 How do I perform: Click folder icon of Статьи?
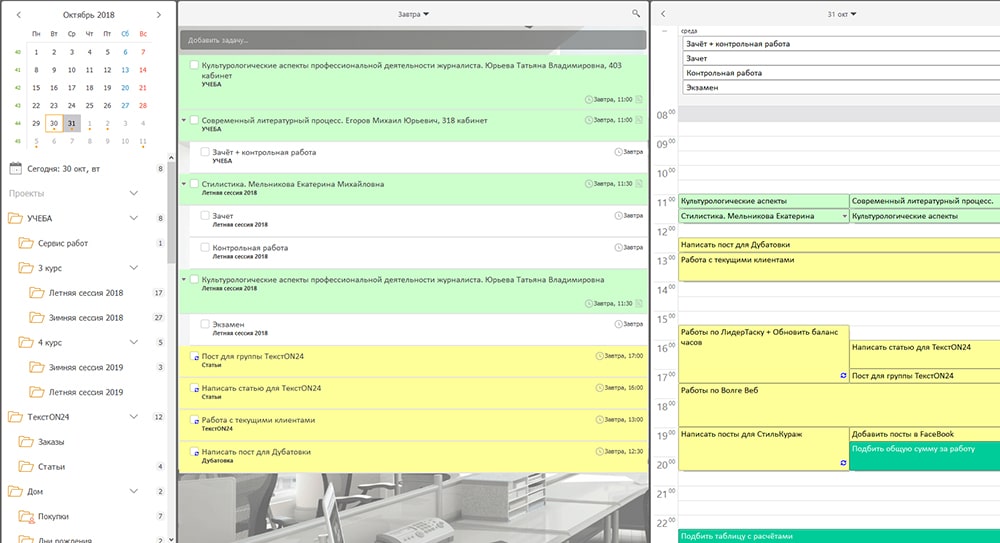[26, 466]
